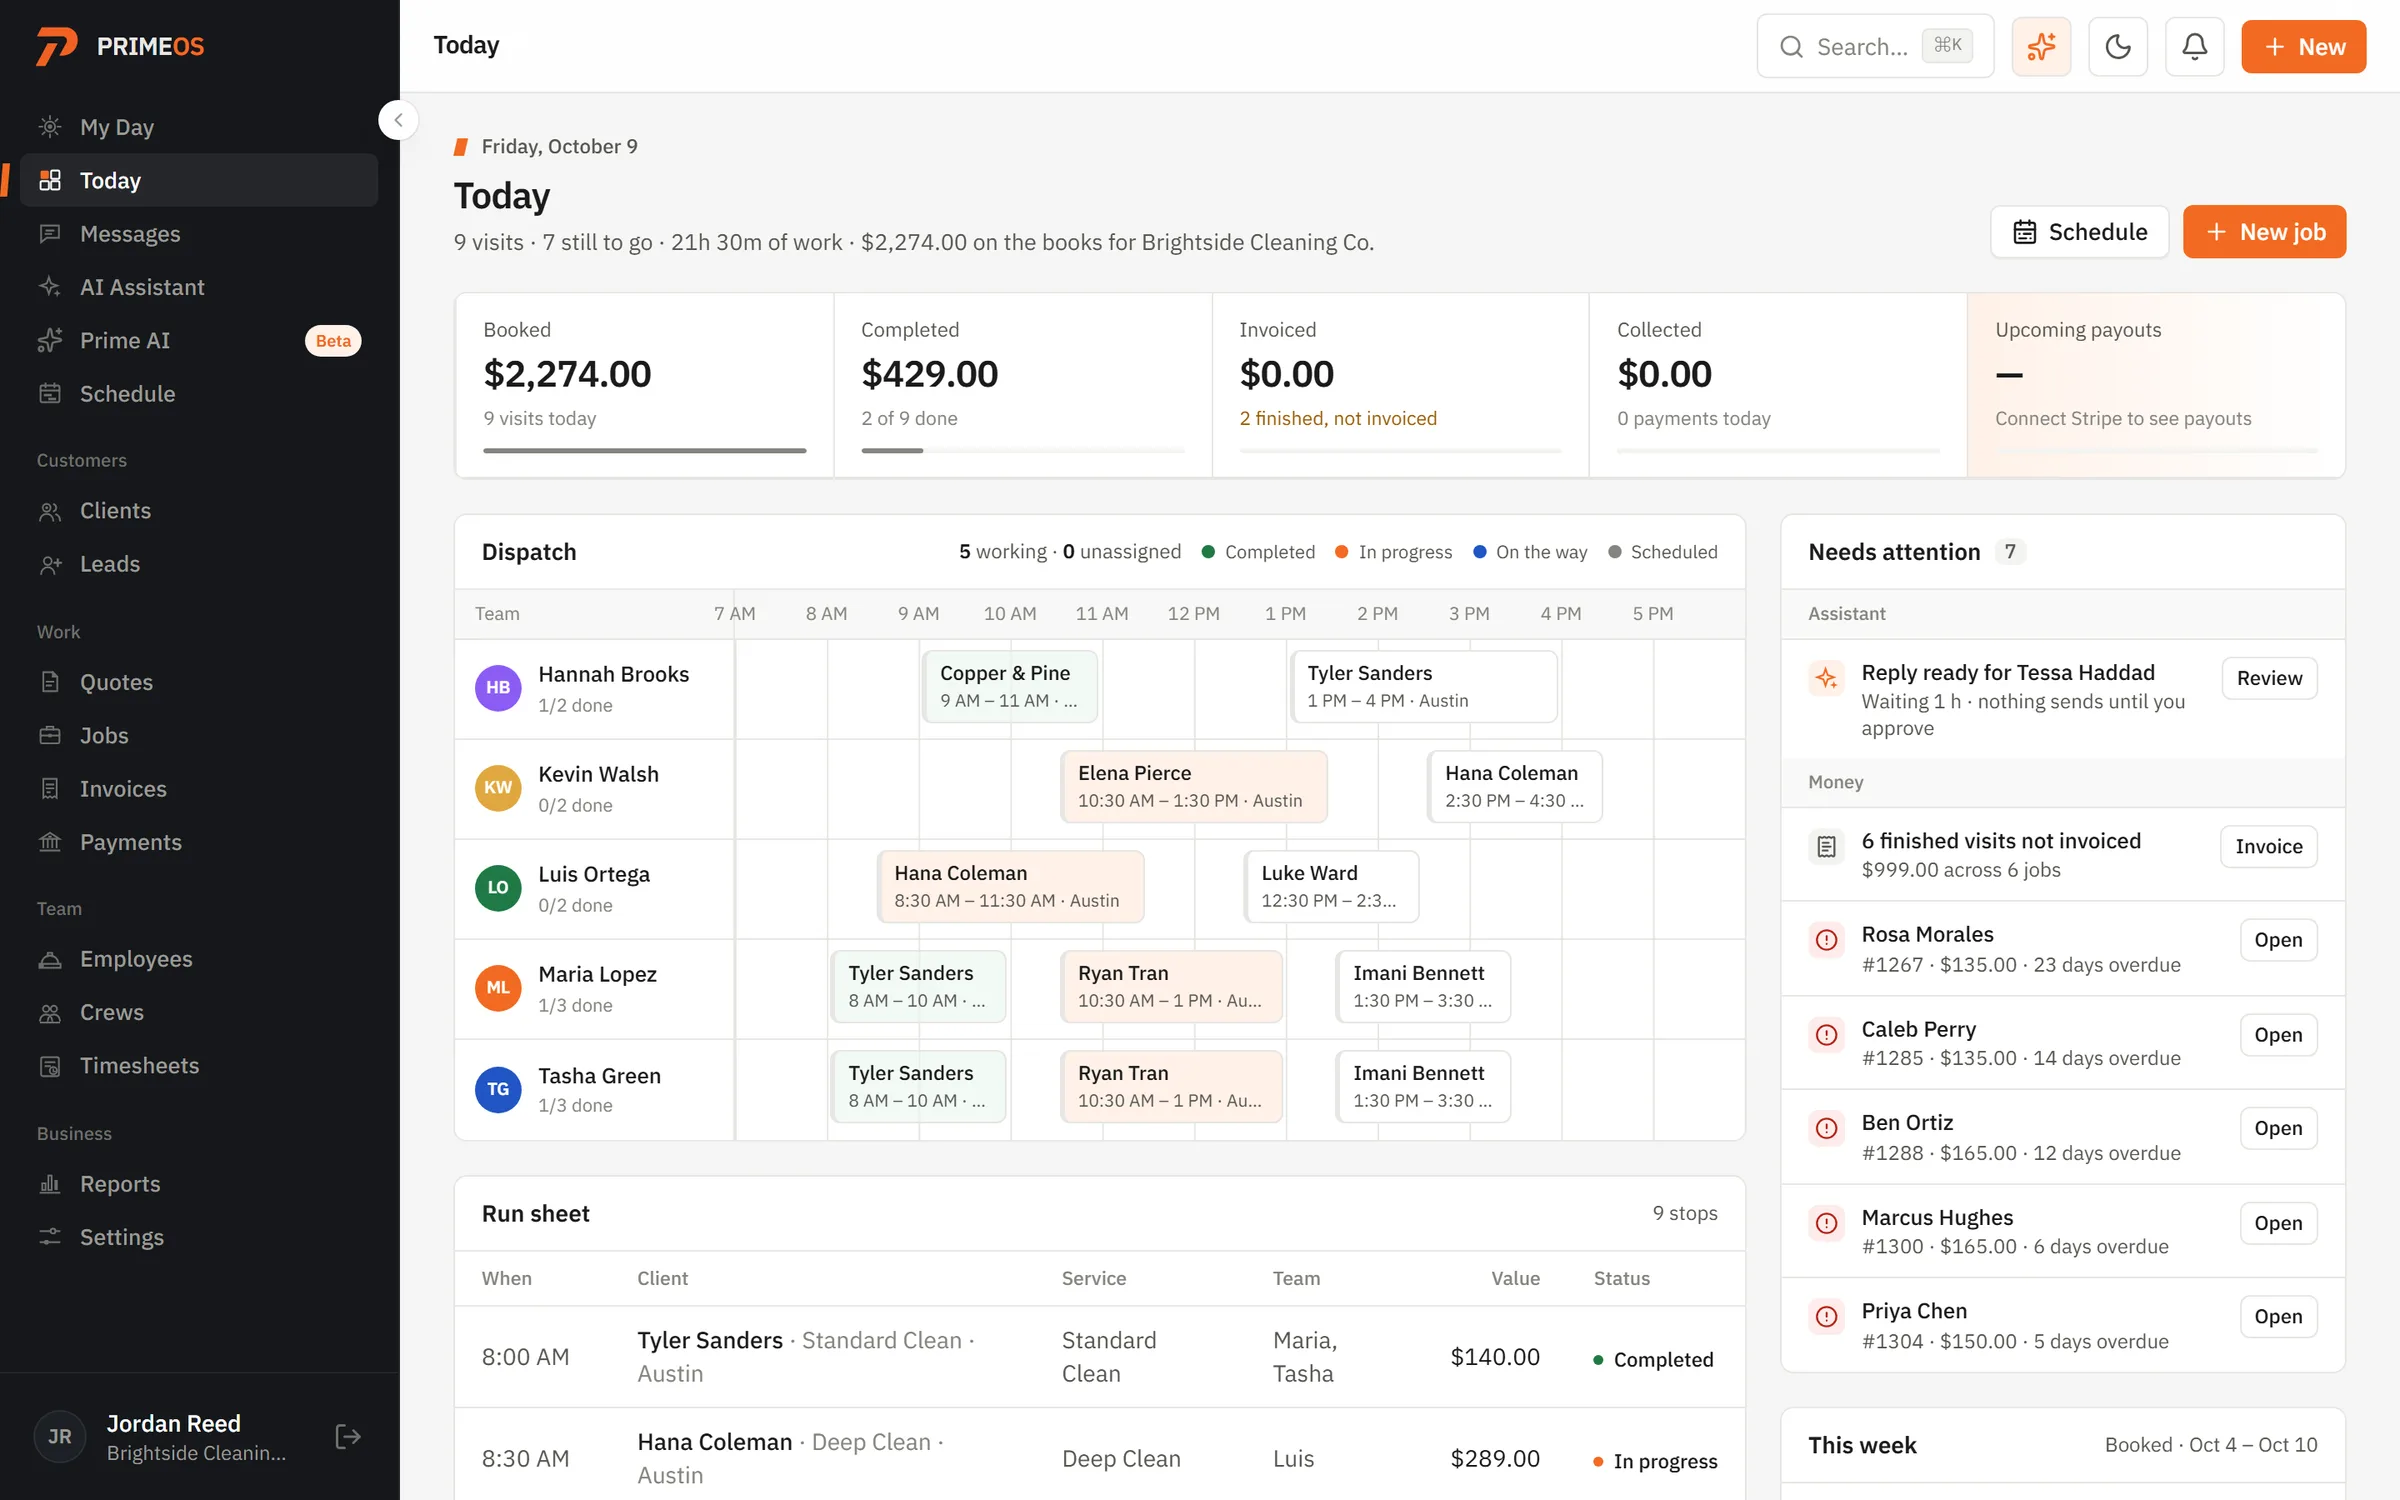Click the Schedule button near New job
This screenshot has width=2400, height=1500.
pyautogui.click(x=2079, y=232)
